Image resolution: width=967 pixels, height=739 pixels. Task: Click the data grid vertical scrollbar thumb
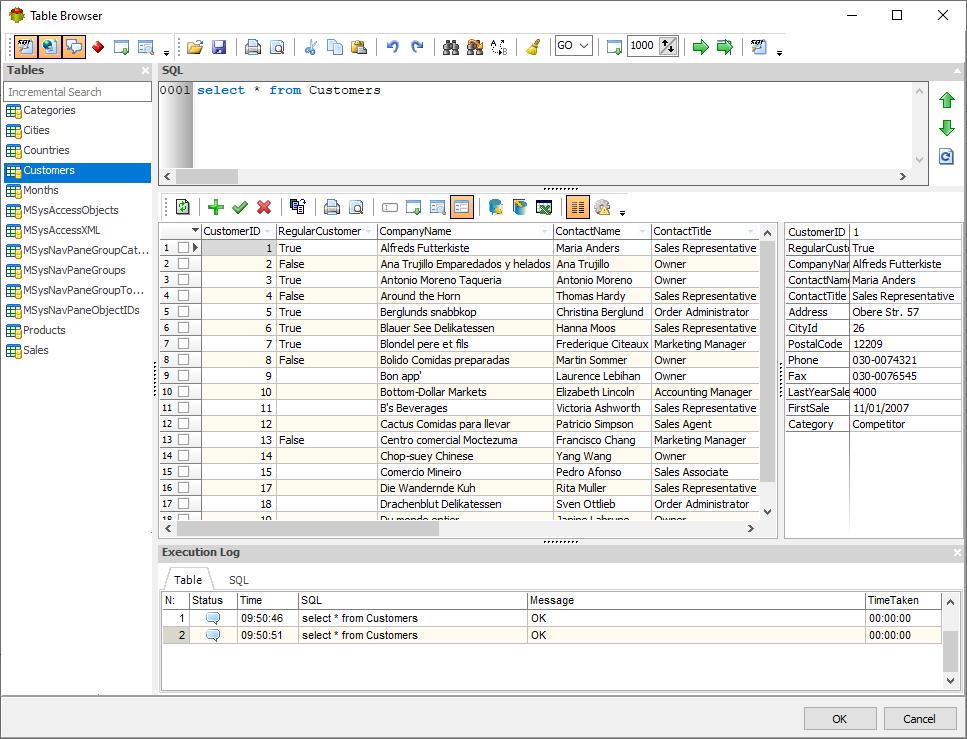(x=767, y=361)
